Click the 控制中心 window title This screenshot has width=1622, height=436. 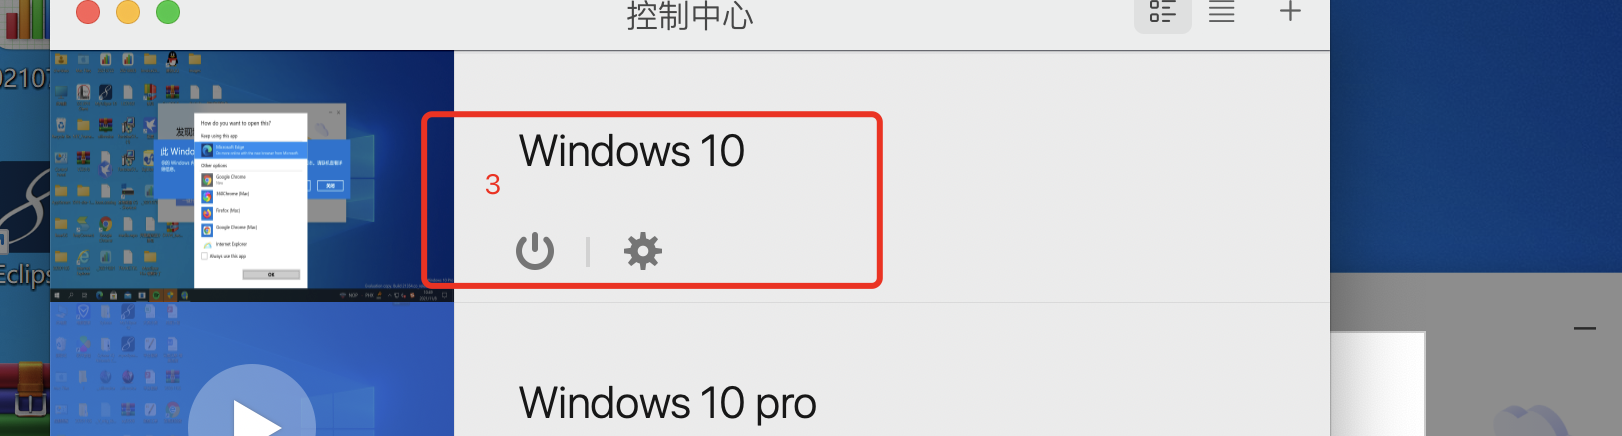[x=690, y=15]
